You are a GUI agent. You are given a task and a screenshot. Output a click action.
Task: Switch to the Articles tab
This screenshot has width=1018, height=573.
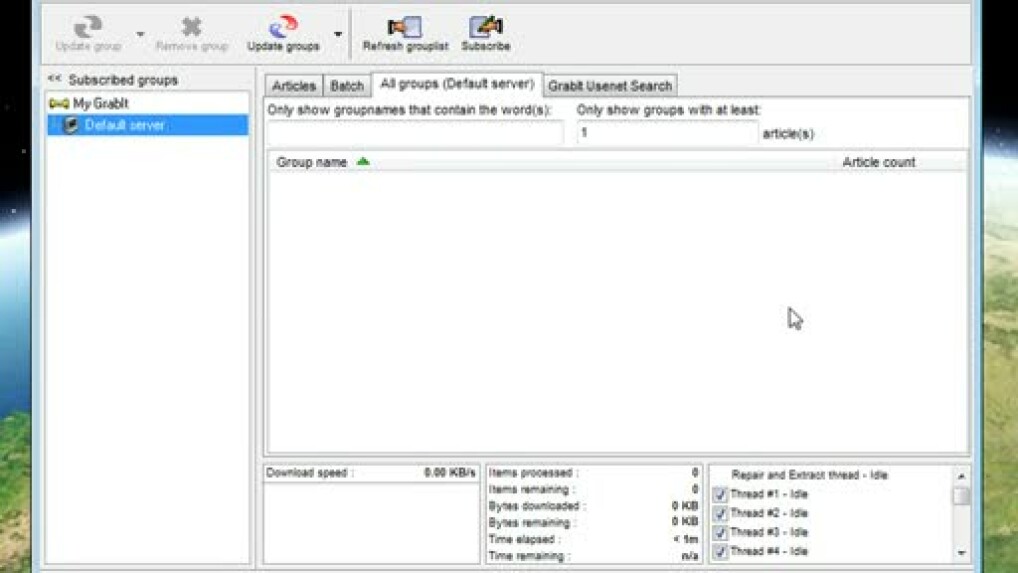pos(294,86)
